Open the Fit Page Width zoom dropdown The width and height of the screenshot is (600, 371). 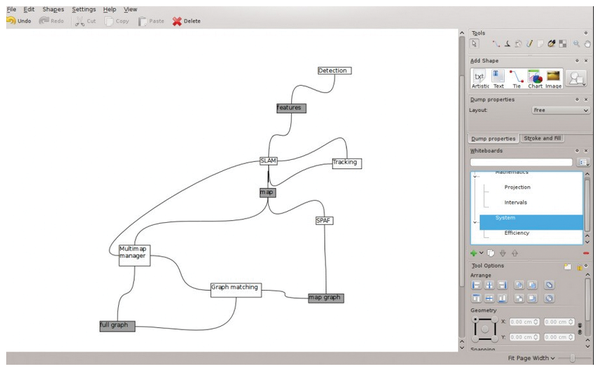pyautogui.click(x=532, y=358)
